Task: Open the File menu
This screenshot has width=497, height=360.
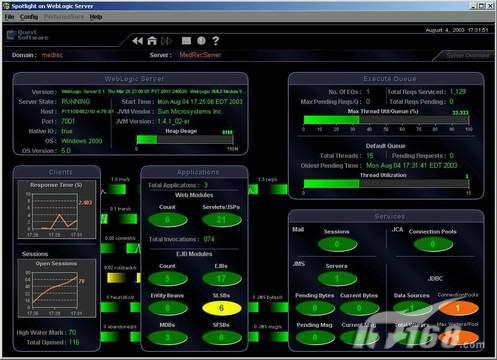Action: pyautogui.click(x=9, y=17)
